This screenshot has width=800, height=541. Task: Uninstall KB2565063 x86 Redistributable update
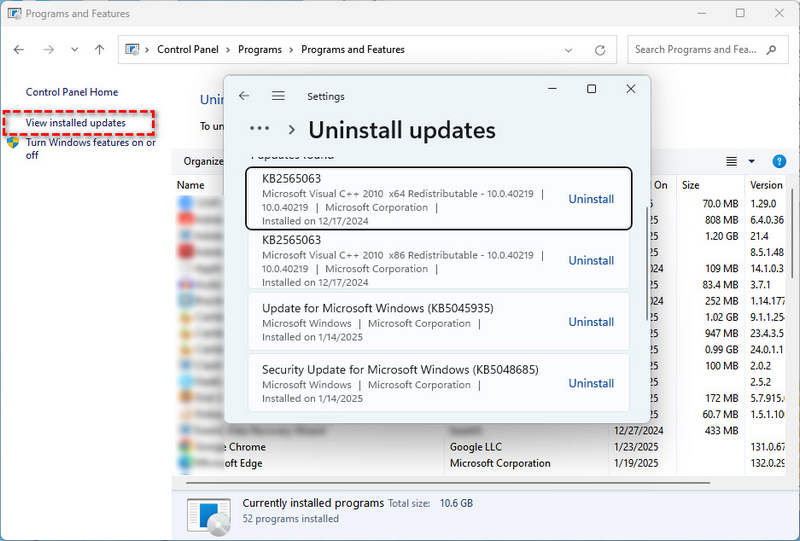pos(591,260)
